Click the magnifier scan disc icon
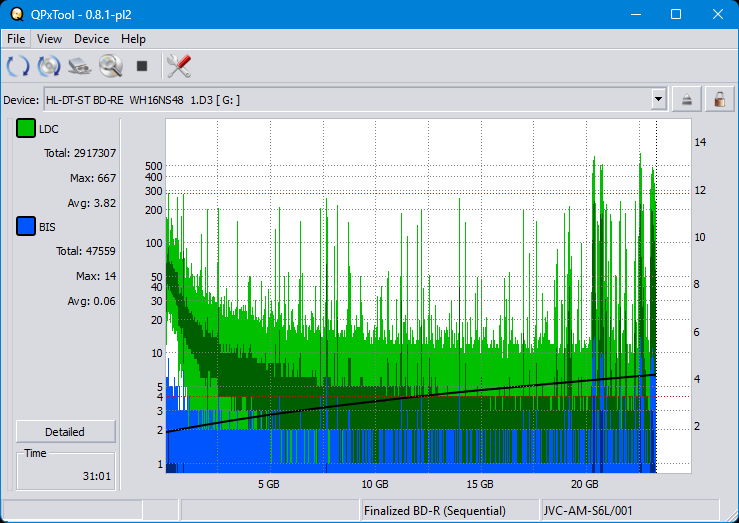 pyautogui.click(x=110, y=67)
